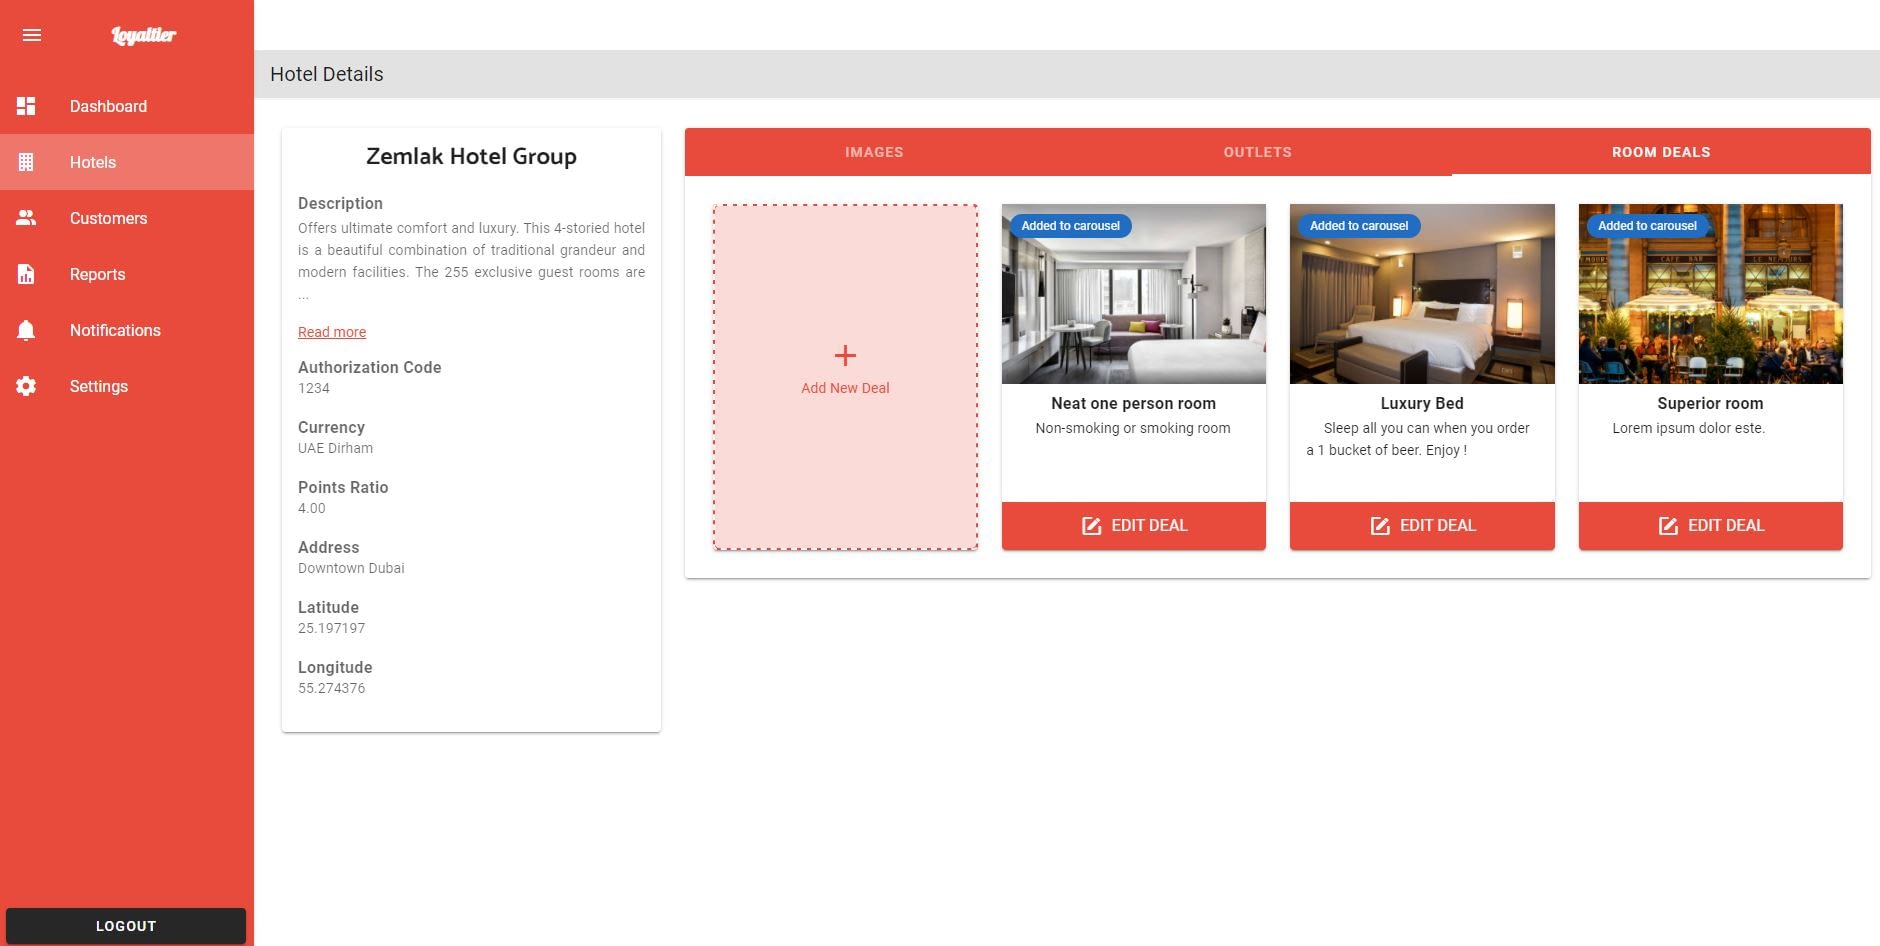Click carousel badge on Neat one person room
Screen dimensions: 1880x946
coord(1071,226)
